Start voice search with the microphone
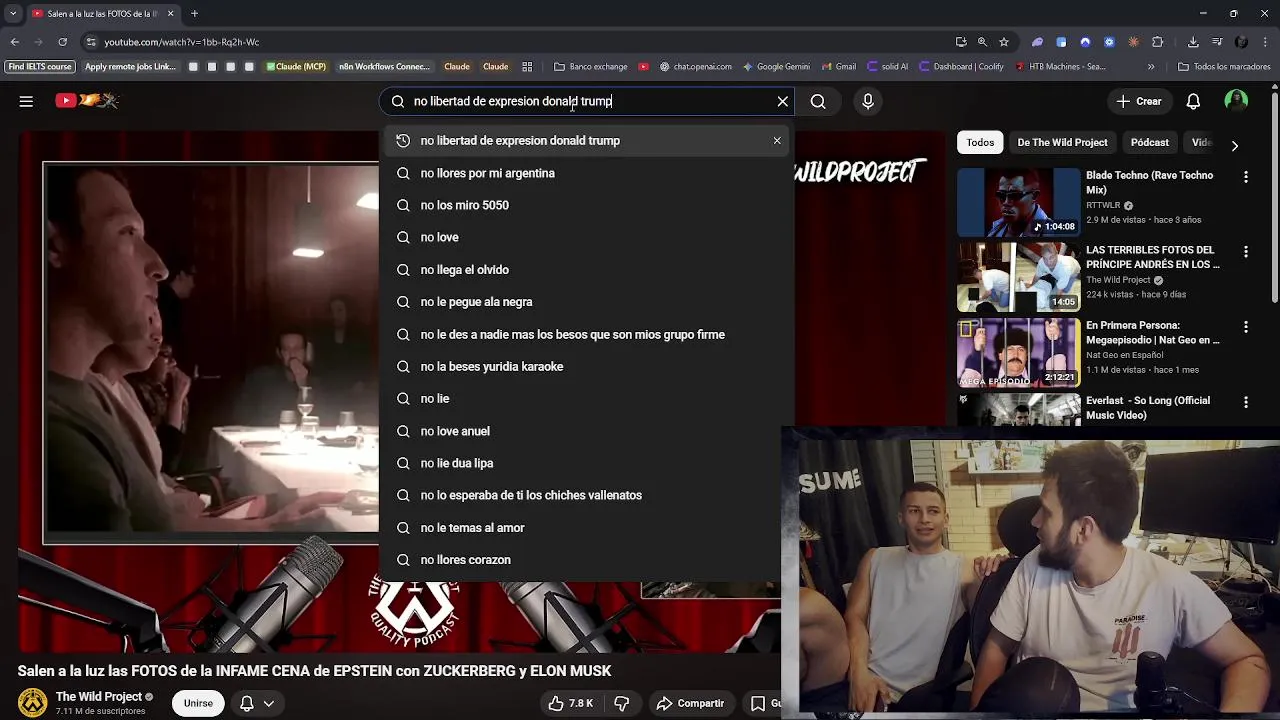 click(868, 101)
